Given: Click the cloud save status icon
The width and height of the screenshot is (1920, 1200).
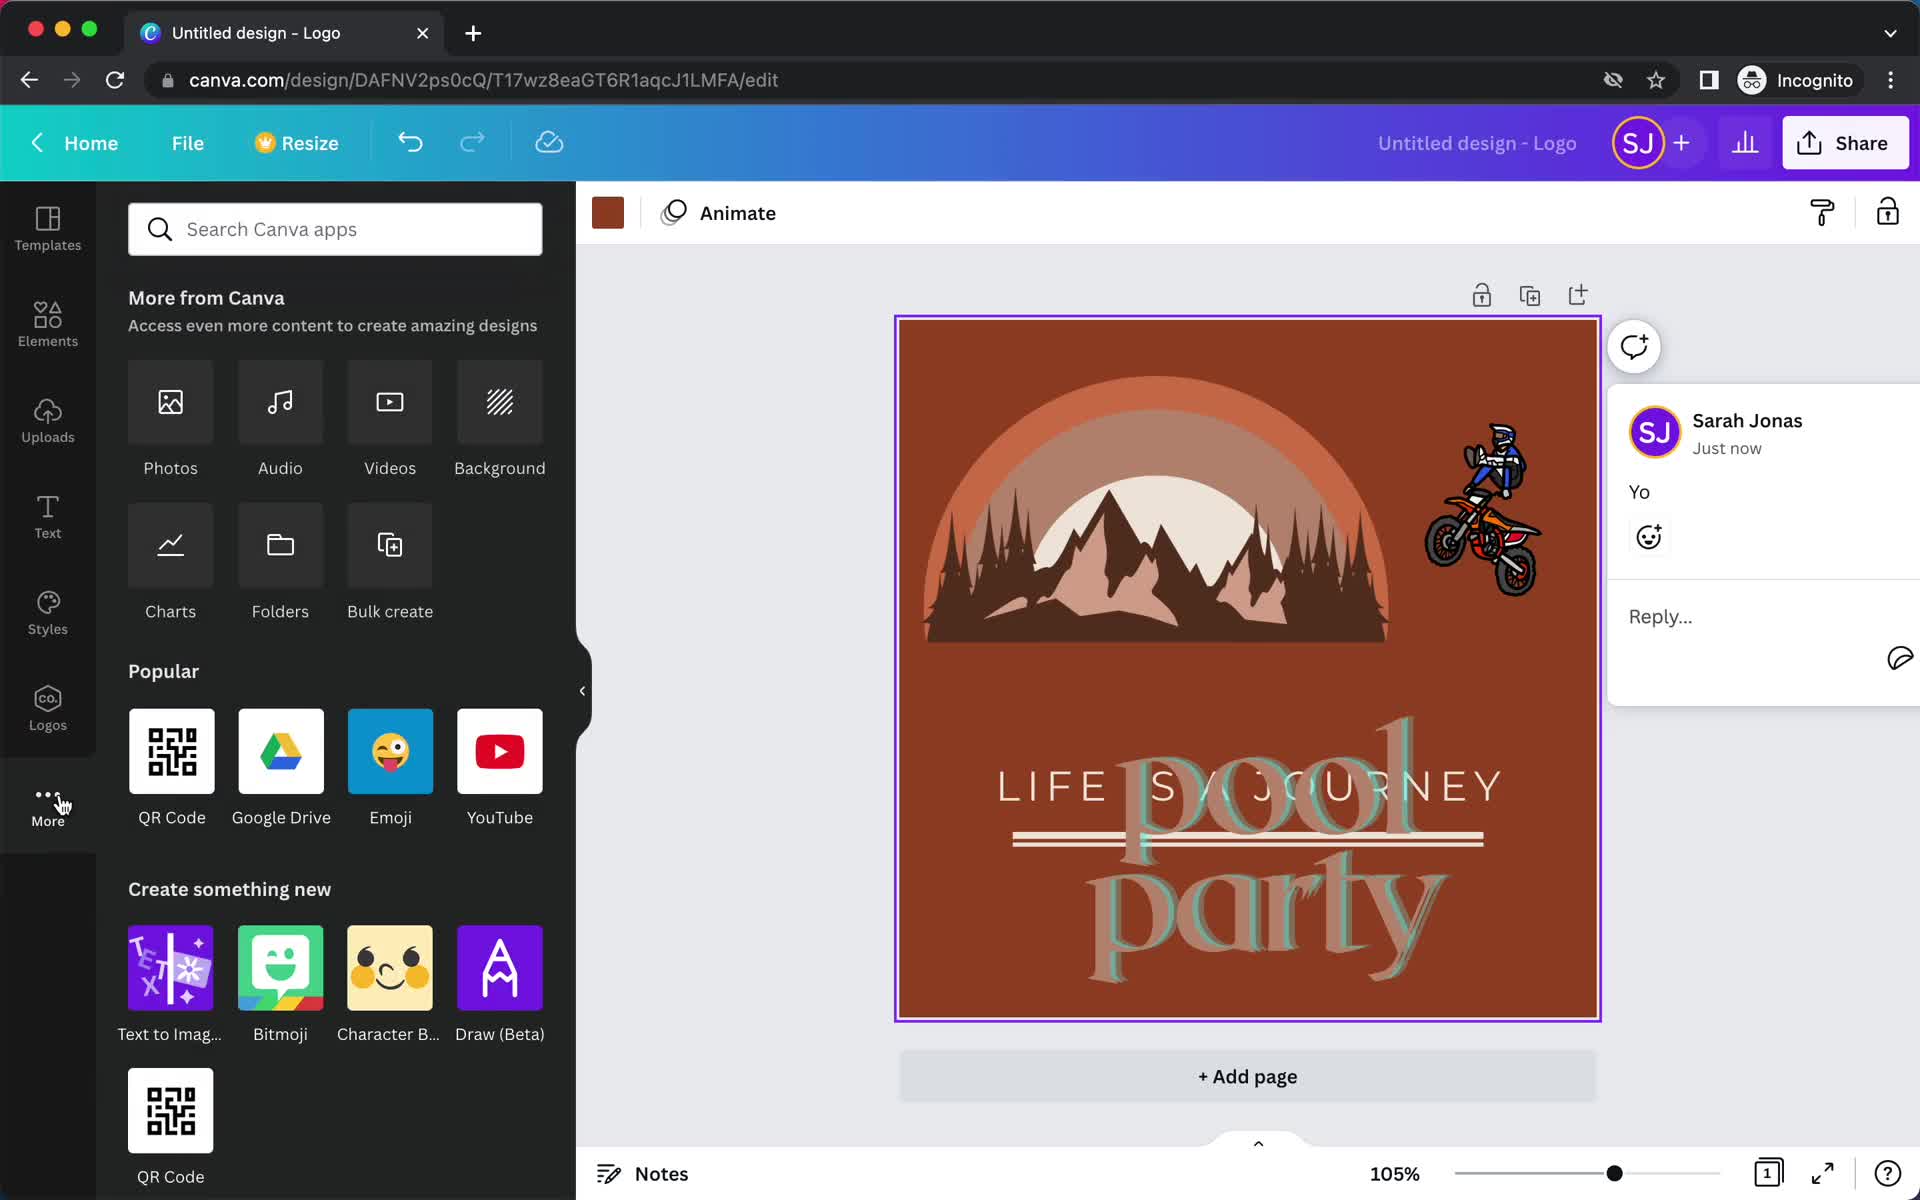Looking at the screenshot, I should pos(549,142).
